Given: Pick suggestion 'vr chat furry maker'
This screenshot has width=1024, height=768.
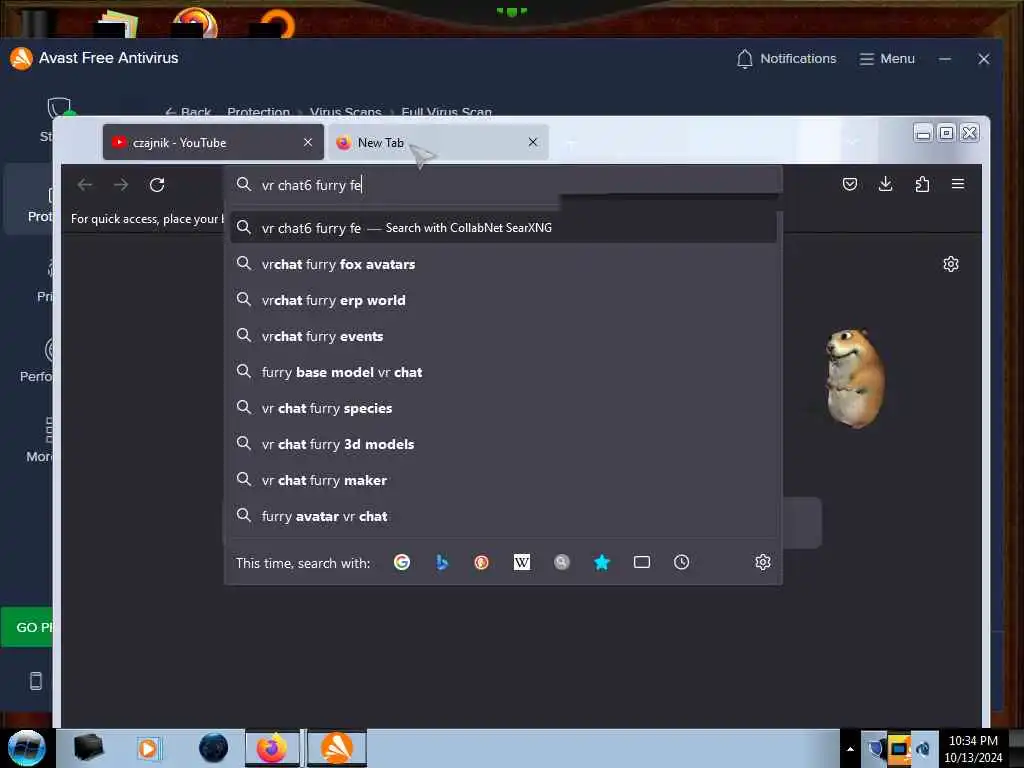Looking at the screenshot, I should click(x=503, y=479).
